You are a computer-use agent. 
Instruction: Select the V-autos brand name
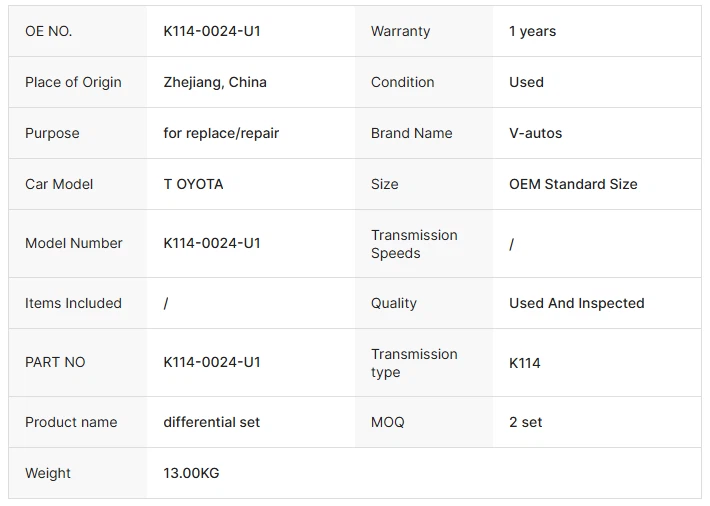[535, 133]
